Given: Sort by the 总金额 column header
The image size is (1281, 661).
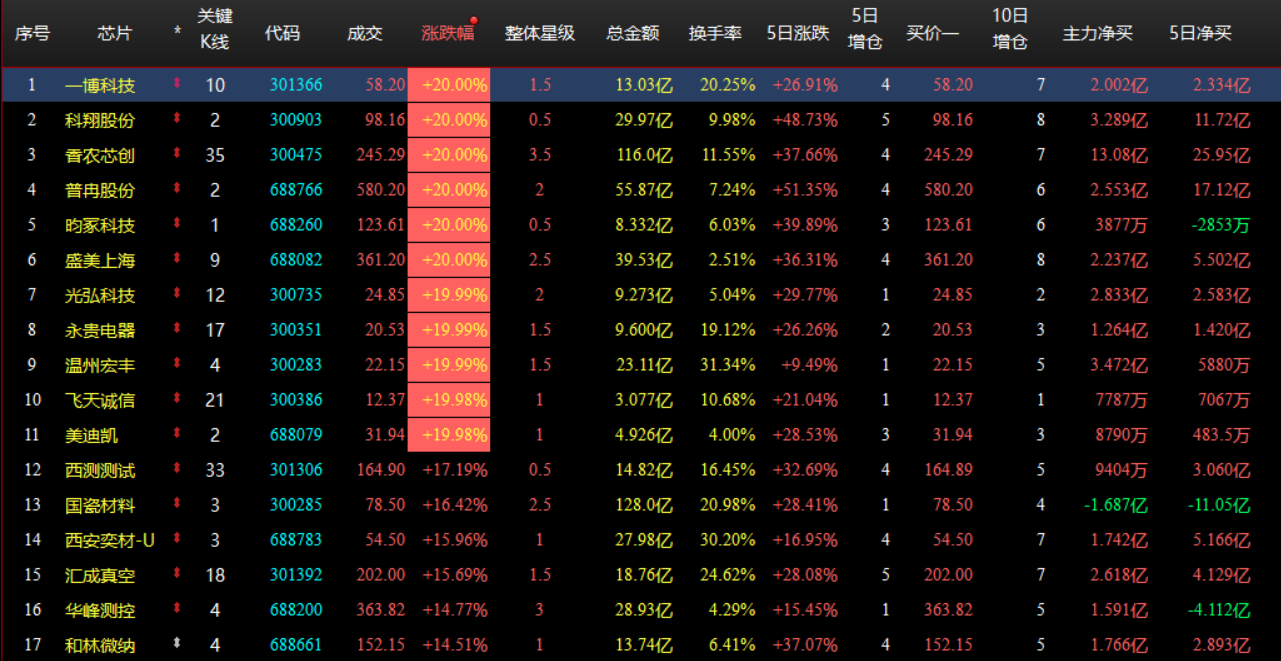Looking at the screenshot, I should point(633,32).
